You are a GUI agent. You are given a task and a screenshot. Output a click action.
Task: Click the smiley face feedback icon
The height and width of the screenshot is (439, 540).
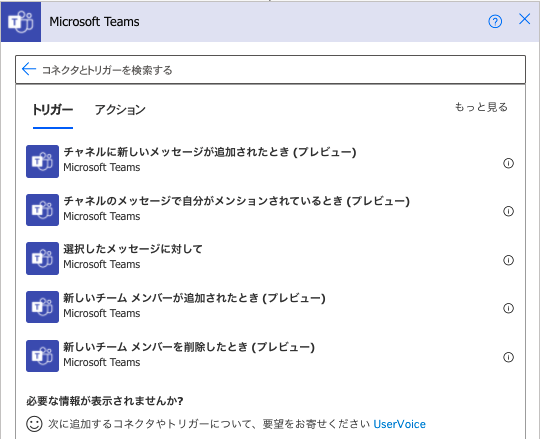pos(34,424)
